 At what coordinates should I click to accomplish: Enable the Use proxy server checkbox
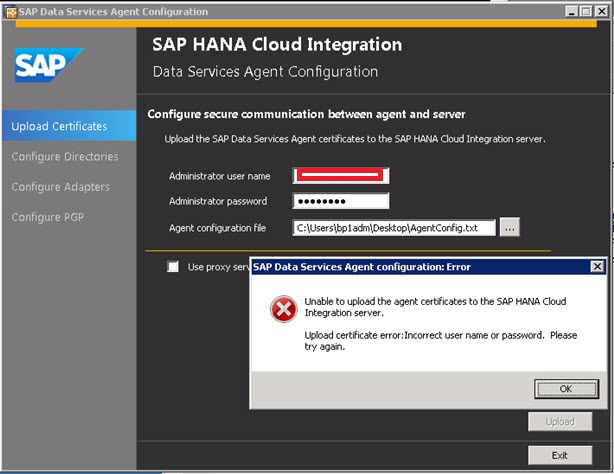(173, 267)
